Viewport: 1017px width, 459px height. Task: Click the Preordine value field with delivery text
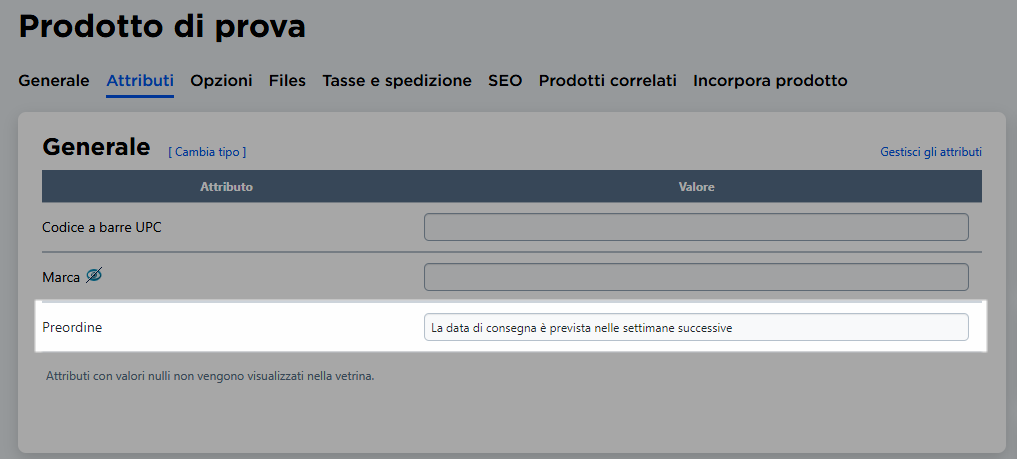696,327
